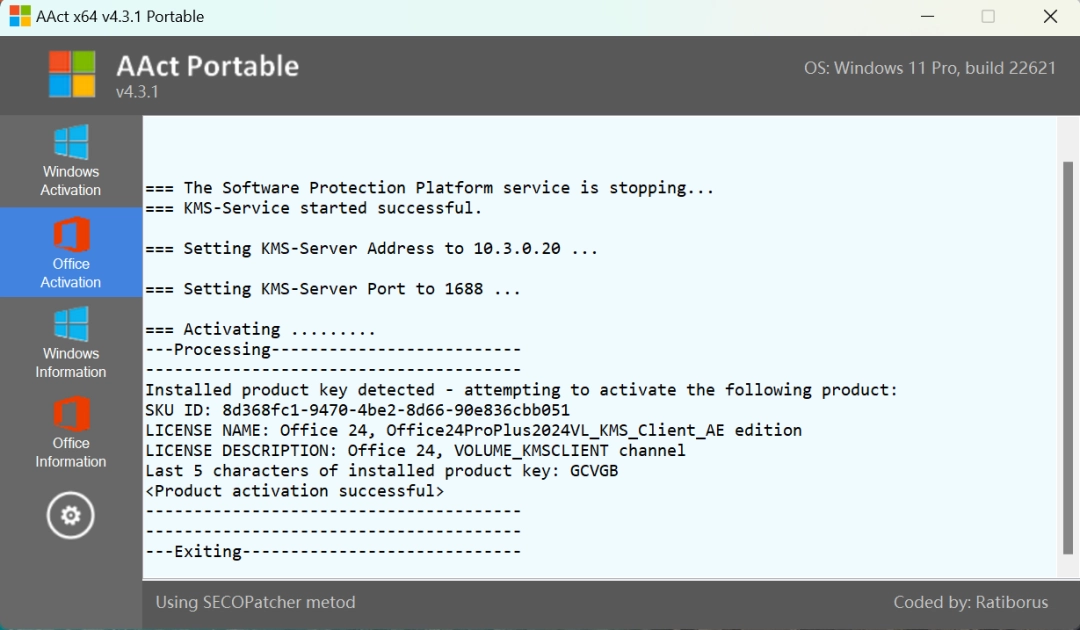
Task: Click the 'Windows Activation' text label
Action: (70, 180)
